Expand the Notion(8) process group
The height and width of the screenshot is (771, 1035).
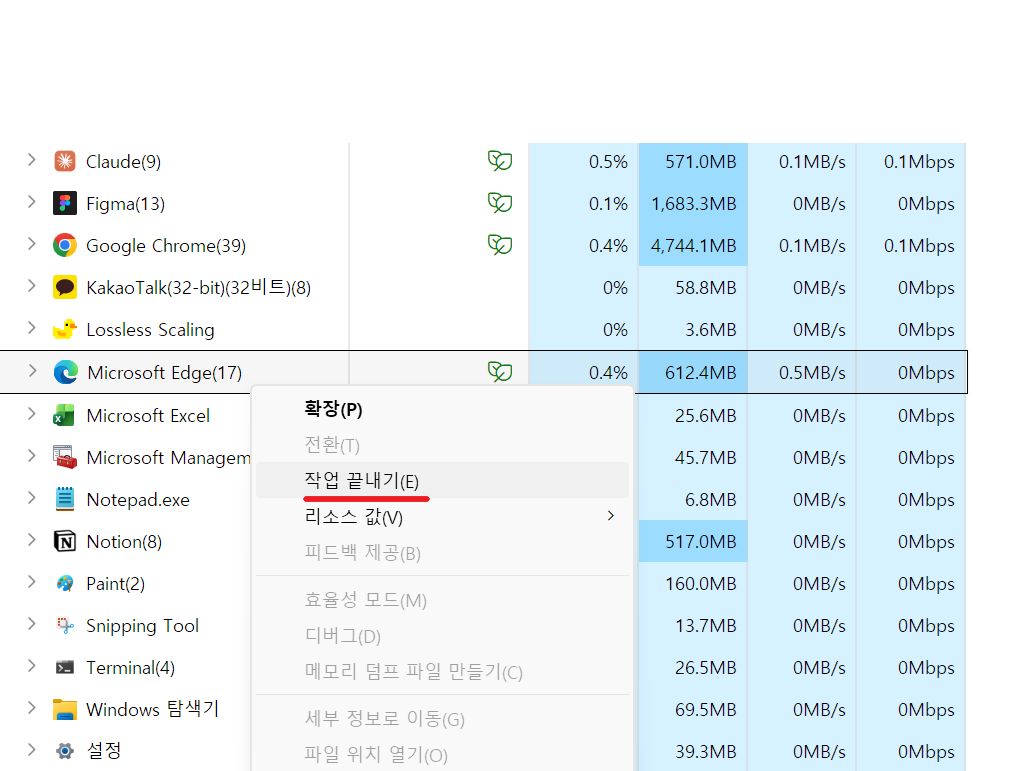[31, 540]
